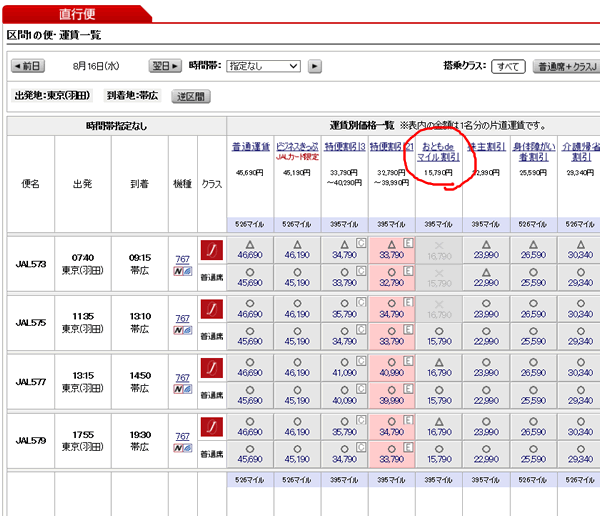Go to the next day (翌日)
Screen dimensions: 600x516
(x=165, y=66)
